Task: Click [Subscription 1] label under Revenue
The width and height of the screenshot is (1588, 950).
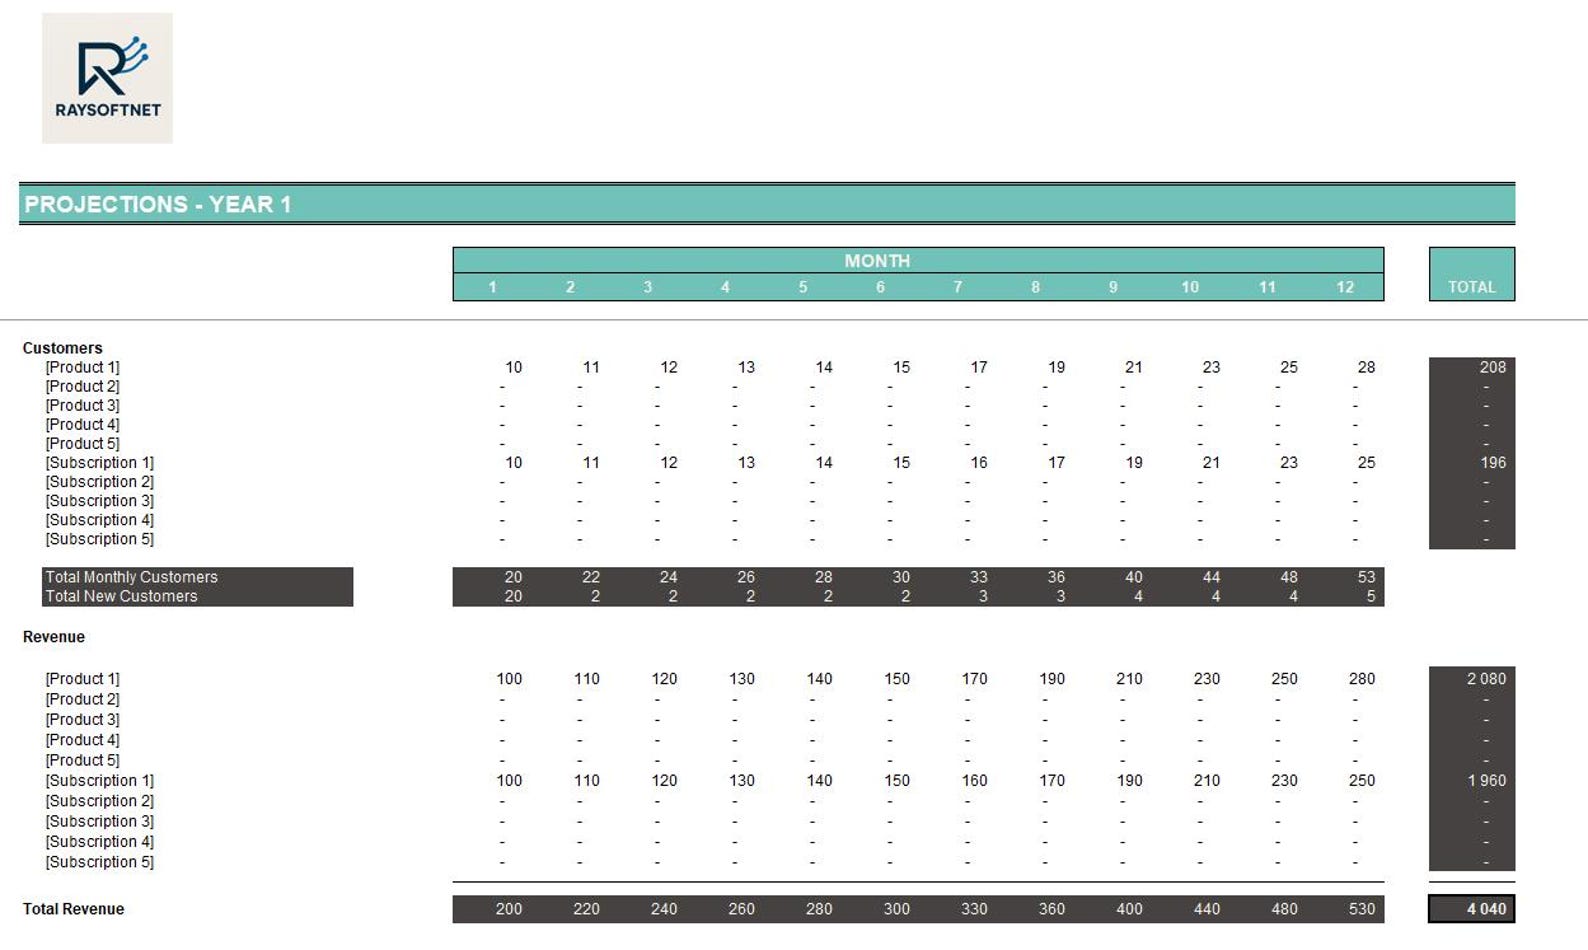Action: click(x=99, y=781)
